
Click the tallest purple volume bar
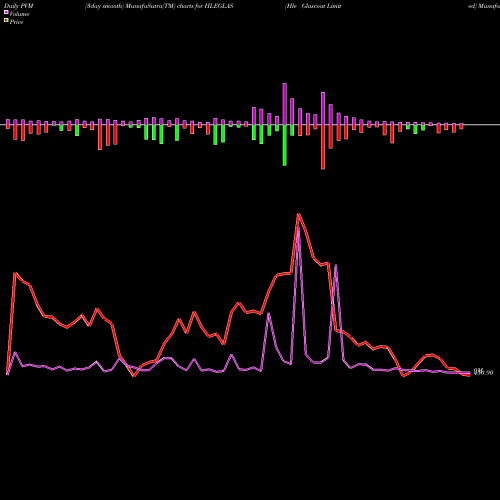[x=285, y=104]
